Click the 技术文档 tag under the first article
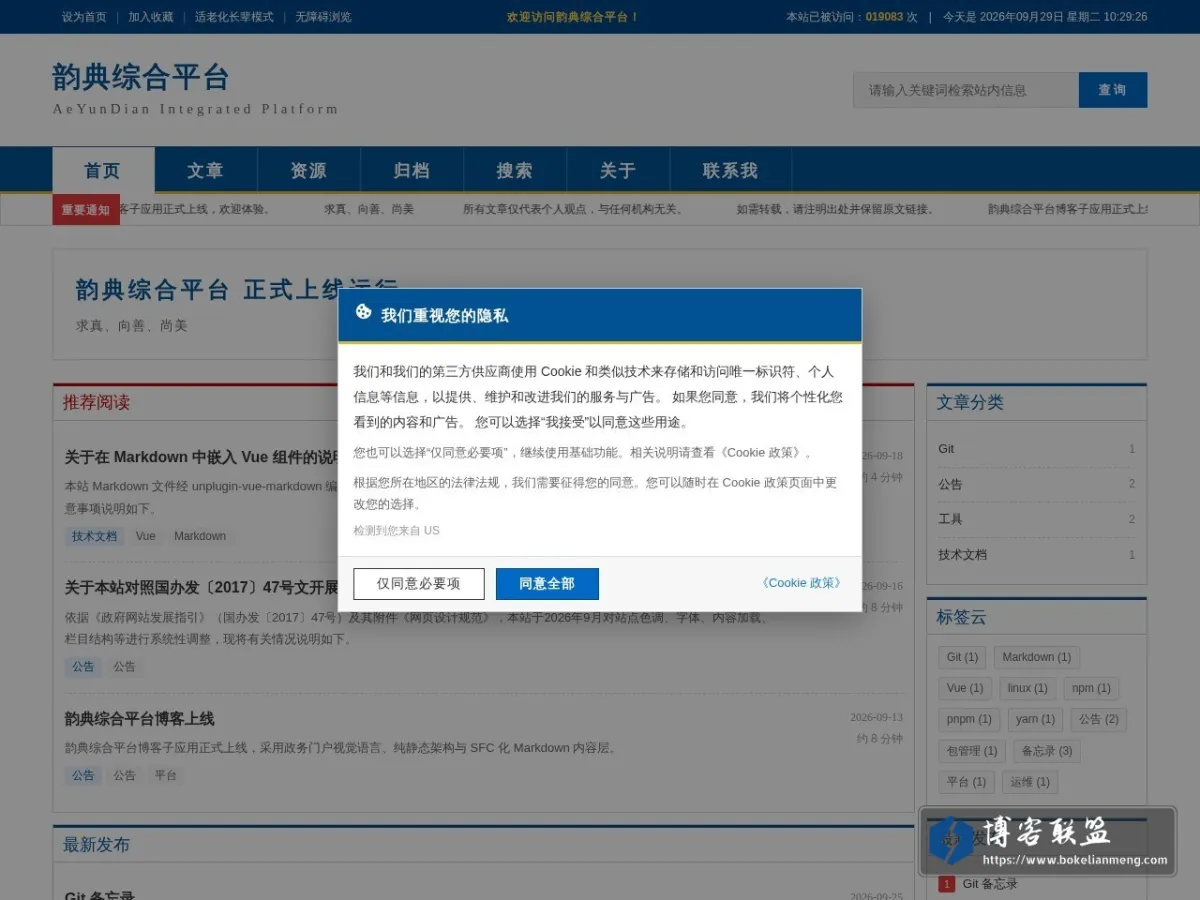Viewport: 1200px width, 900px height. (x=94, y=536)
